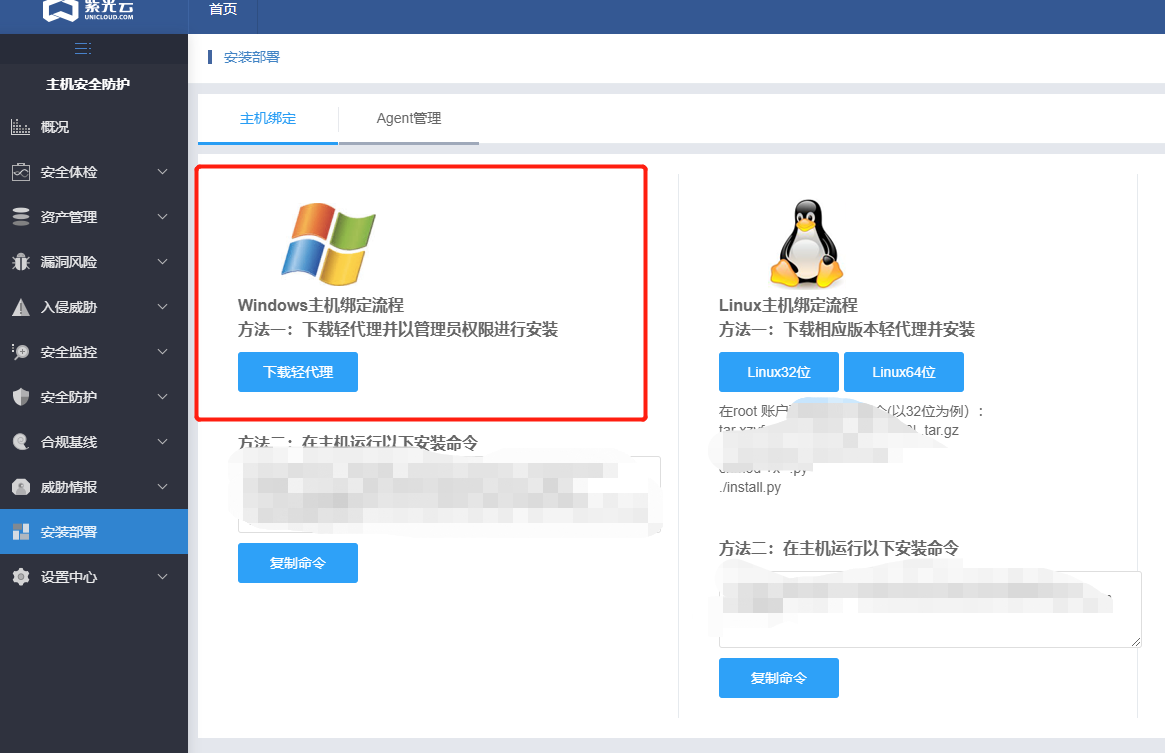The image size is (1165, 753).
Task: Click the Windows install command text box
Action: pos(450,494)
